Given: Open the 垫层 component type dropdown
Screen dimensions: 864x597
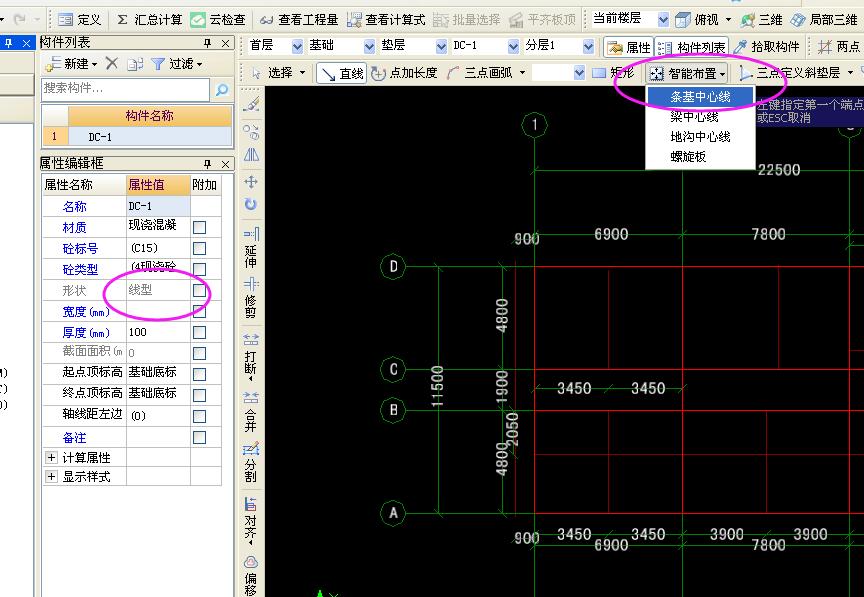Looking at the screenshot, I should click(x=441, y=46).
